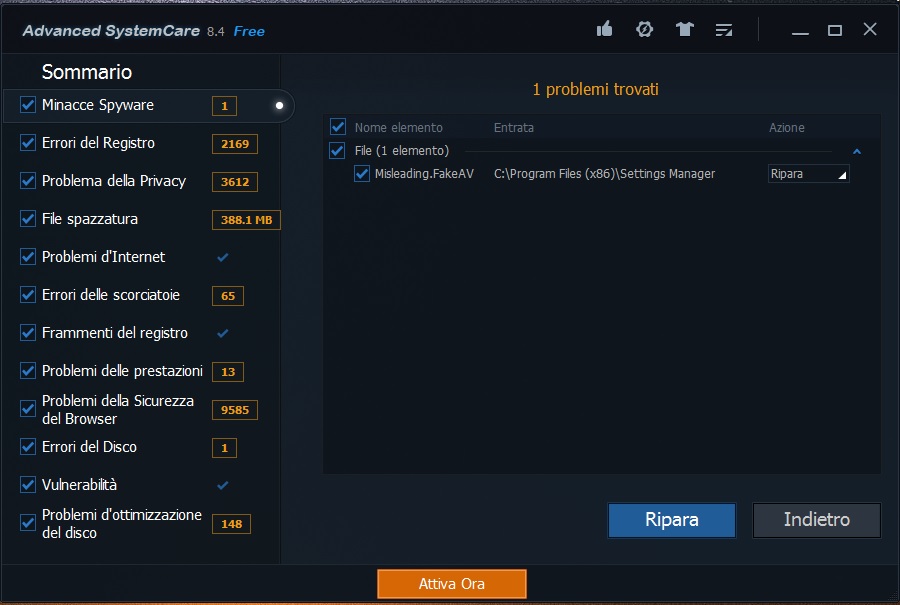
Task: Click the 148 disk optimization badge
Action: pos(231,523)
